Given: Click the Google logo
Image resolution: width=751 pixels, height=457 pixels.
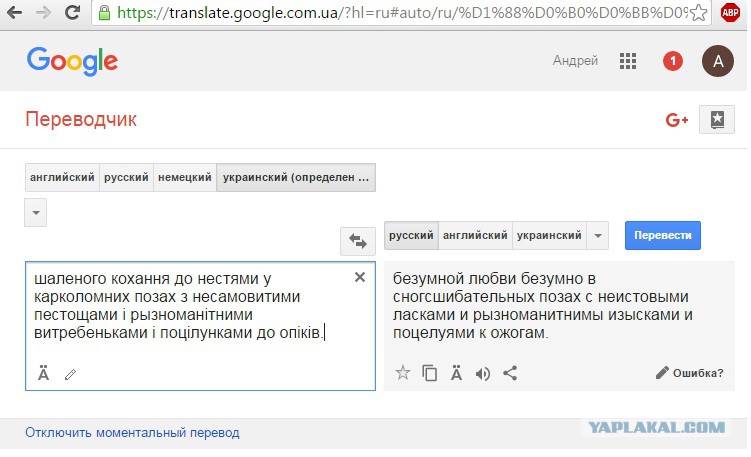Looking at the screenshot, I should point(72,61).
